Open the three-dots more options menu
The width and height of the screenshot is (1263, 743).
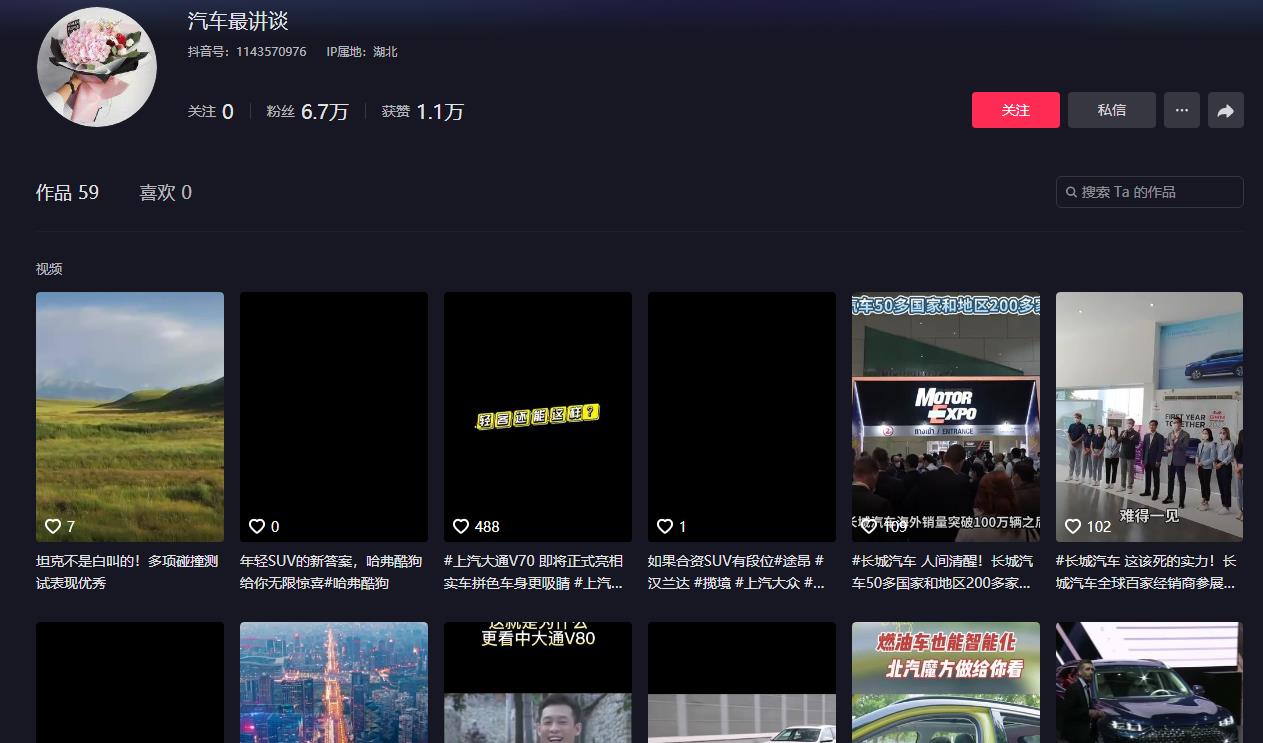(1181, 110)
